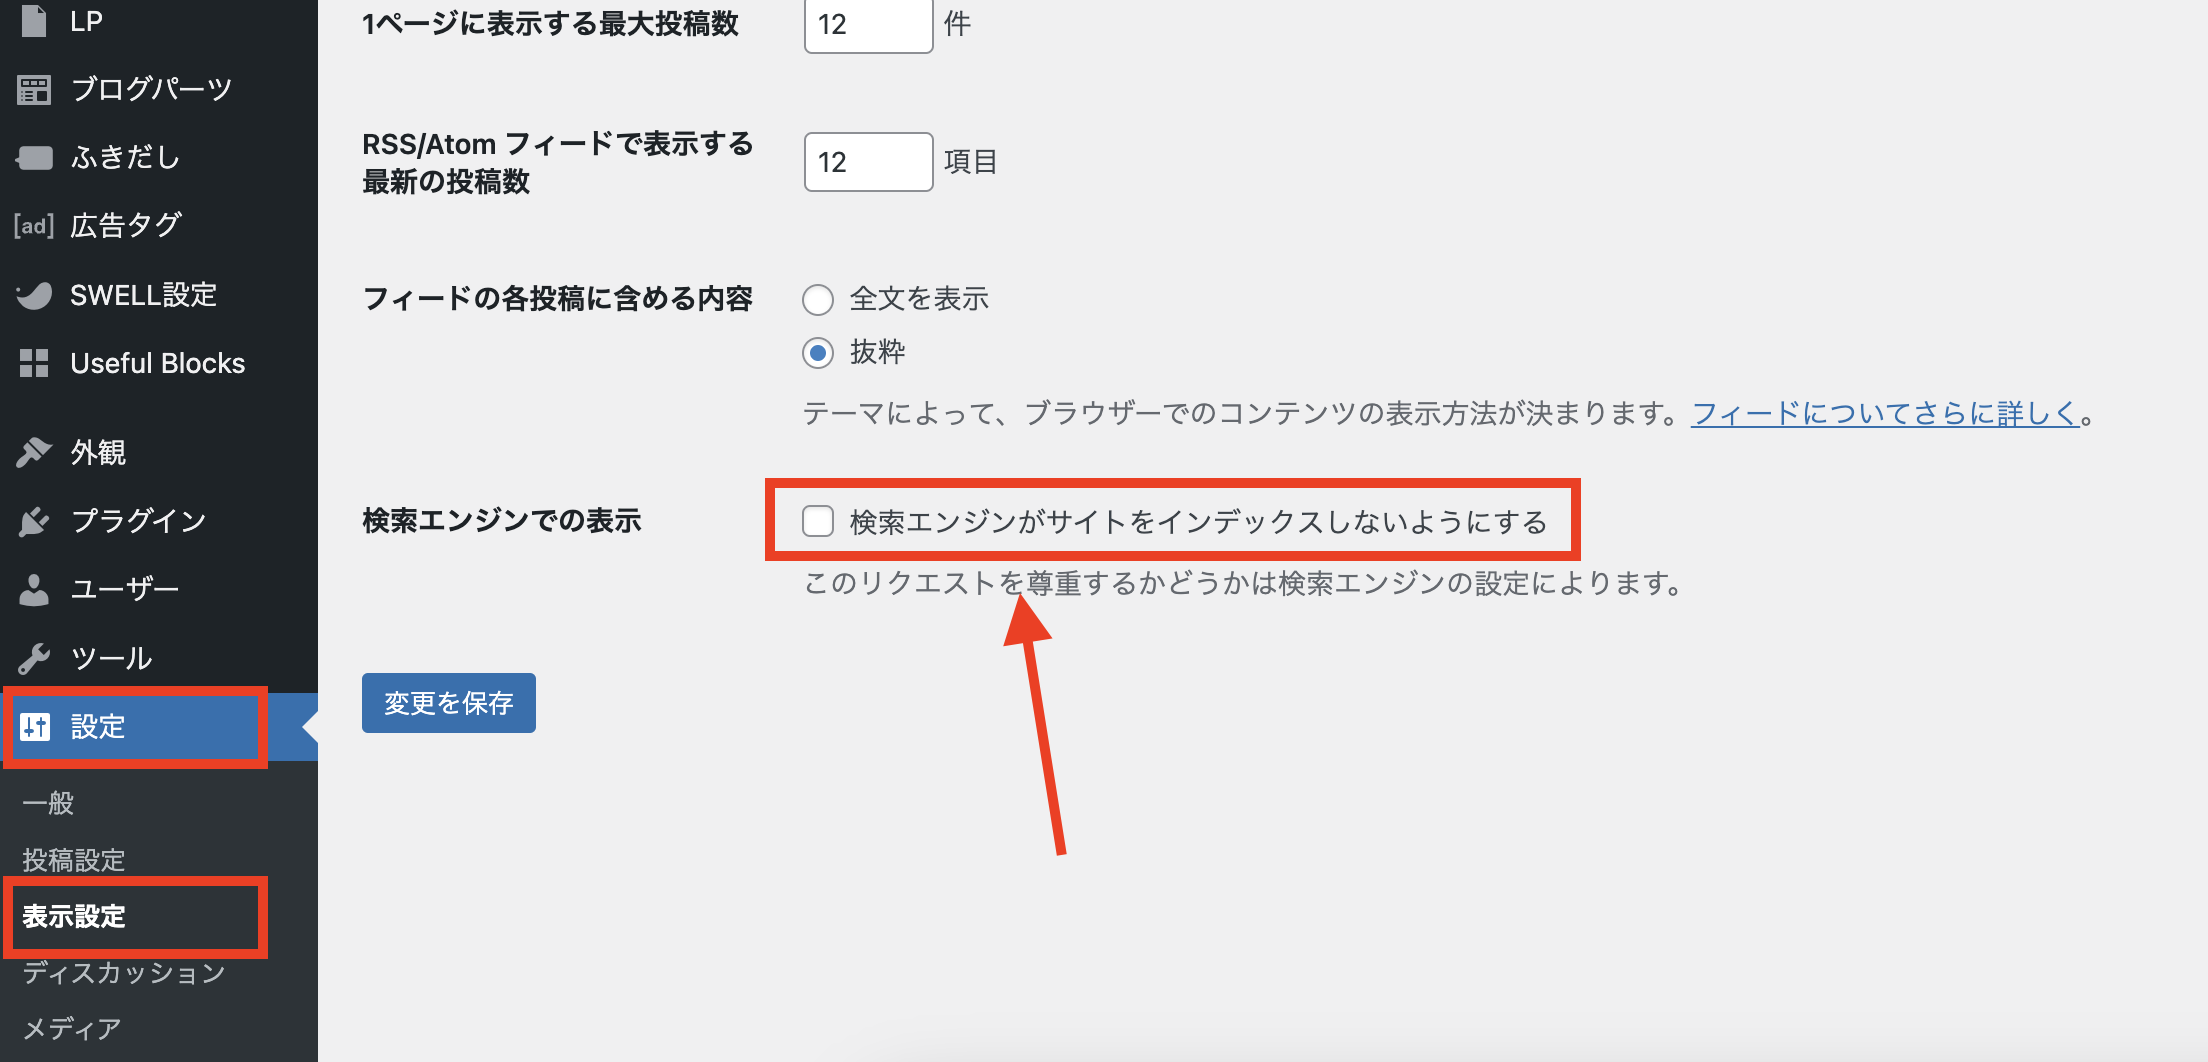This screenshot has width=2208, height=1062.
Task: Open the 設定 menu label
Action: [98, 727]
